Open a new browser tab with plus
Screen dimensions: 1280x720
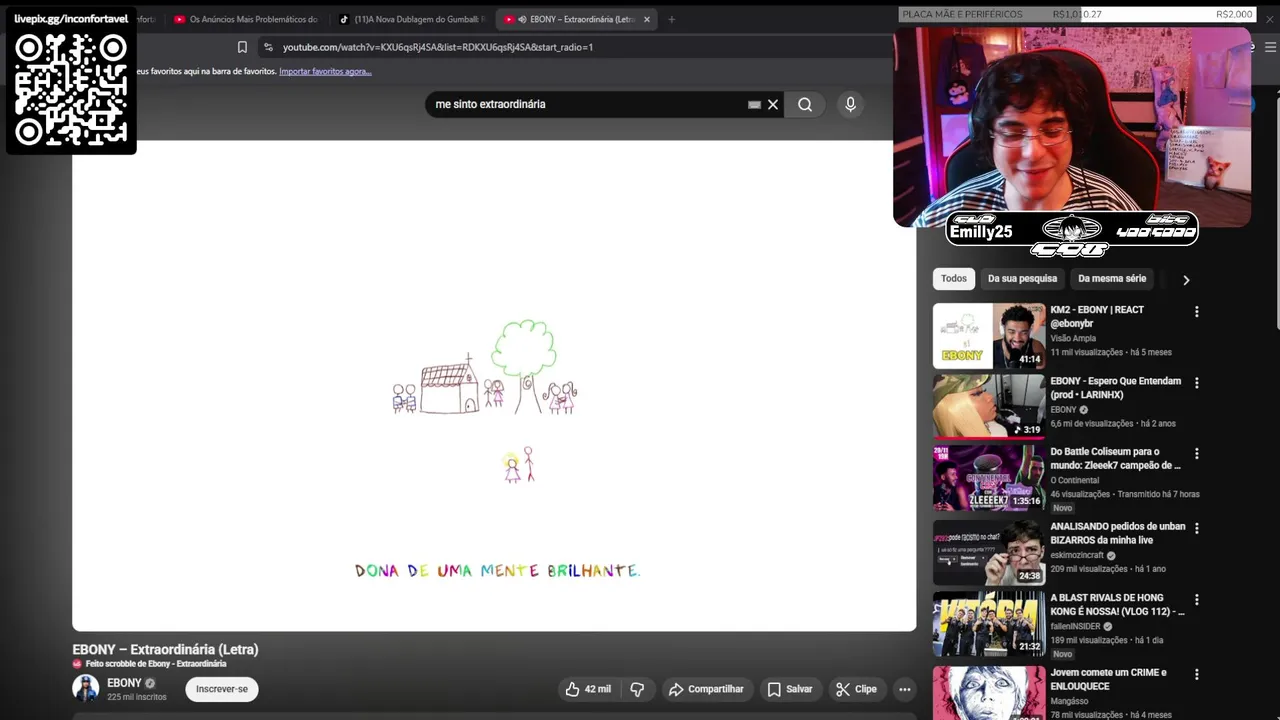(x=671, y=19)
